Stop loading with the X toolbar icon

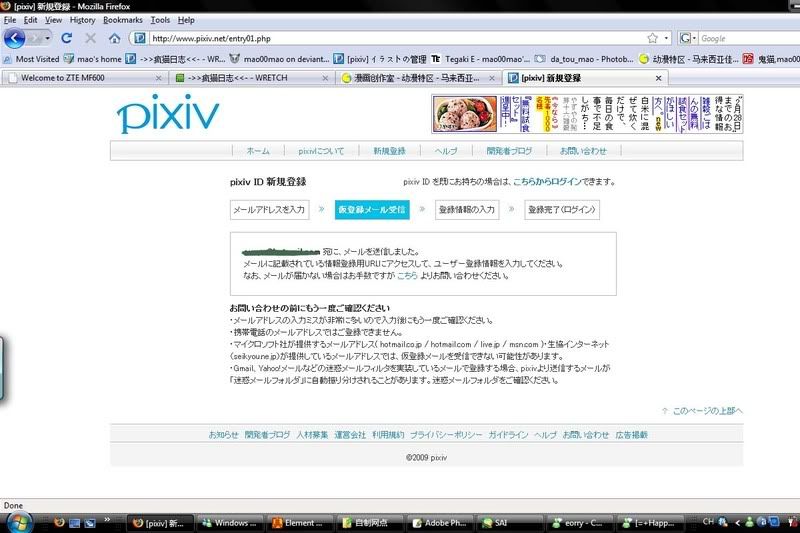pos(90,38)
